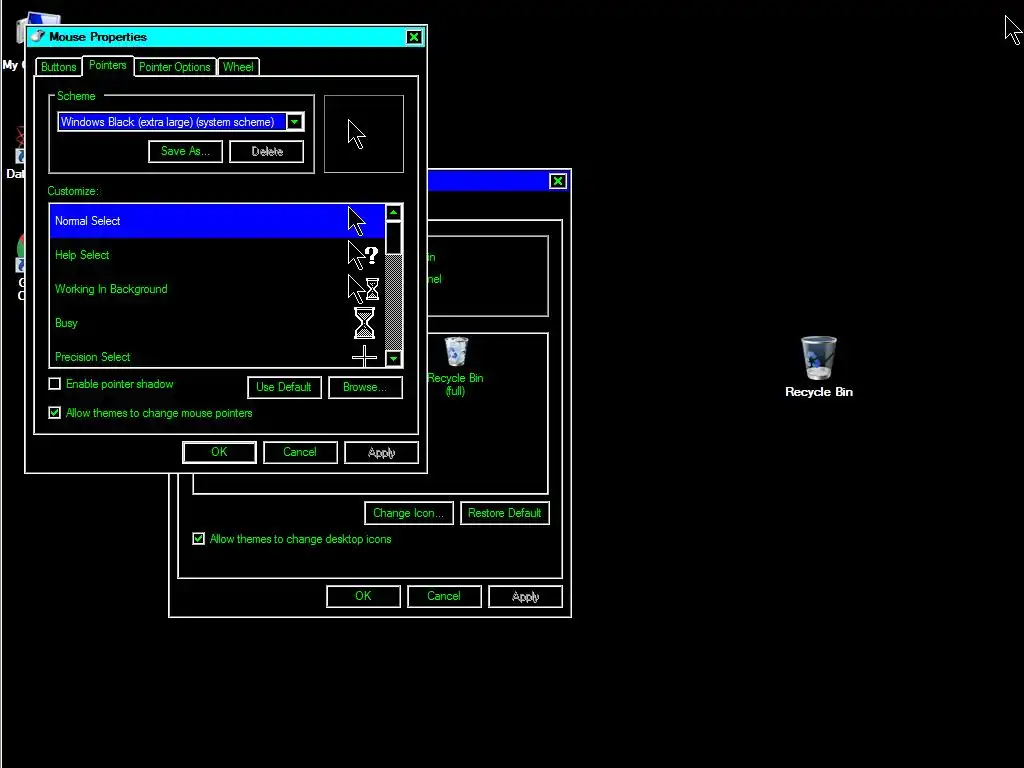Click Apply in Mouse Properties

click(381, 452)
